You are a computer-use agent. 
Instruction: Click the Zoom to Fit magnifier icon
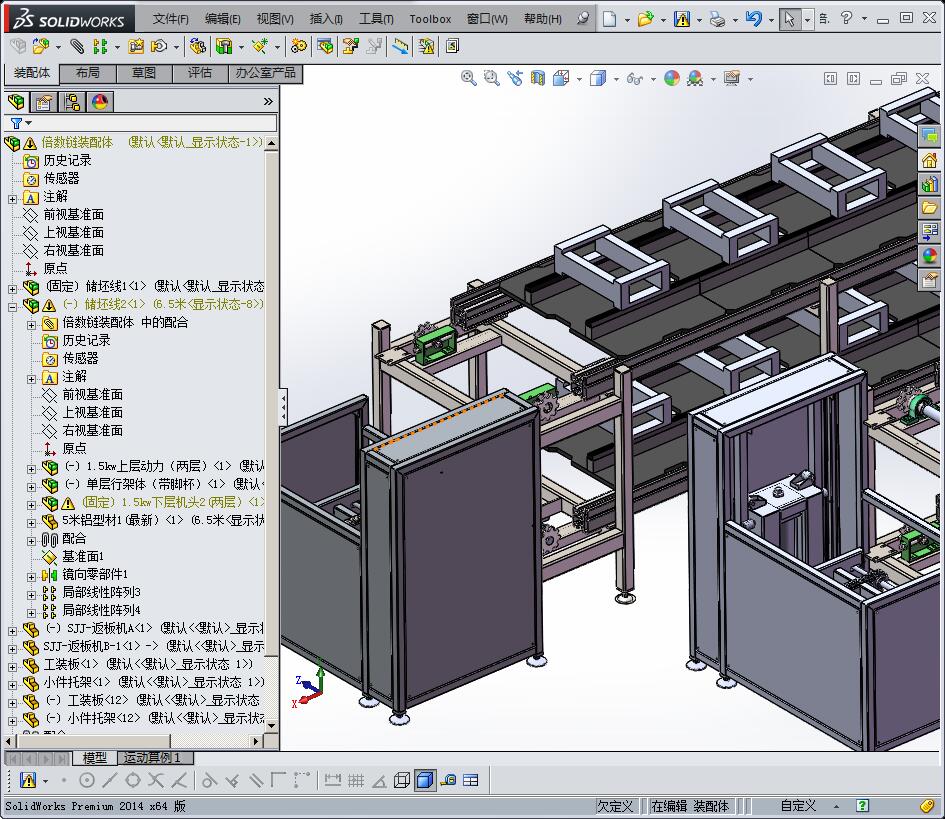pos(468,78)
